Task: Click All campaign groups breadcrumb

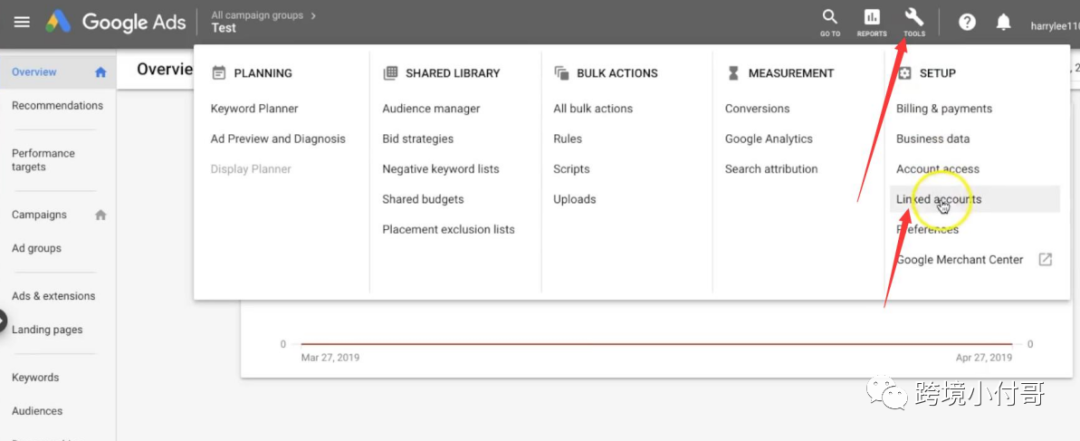Action: (x=259, y=15)
